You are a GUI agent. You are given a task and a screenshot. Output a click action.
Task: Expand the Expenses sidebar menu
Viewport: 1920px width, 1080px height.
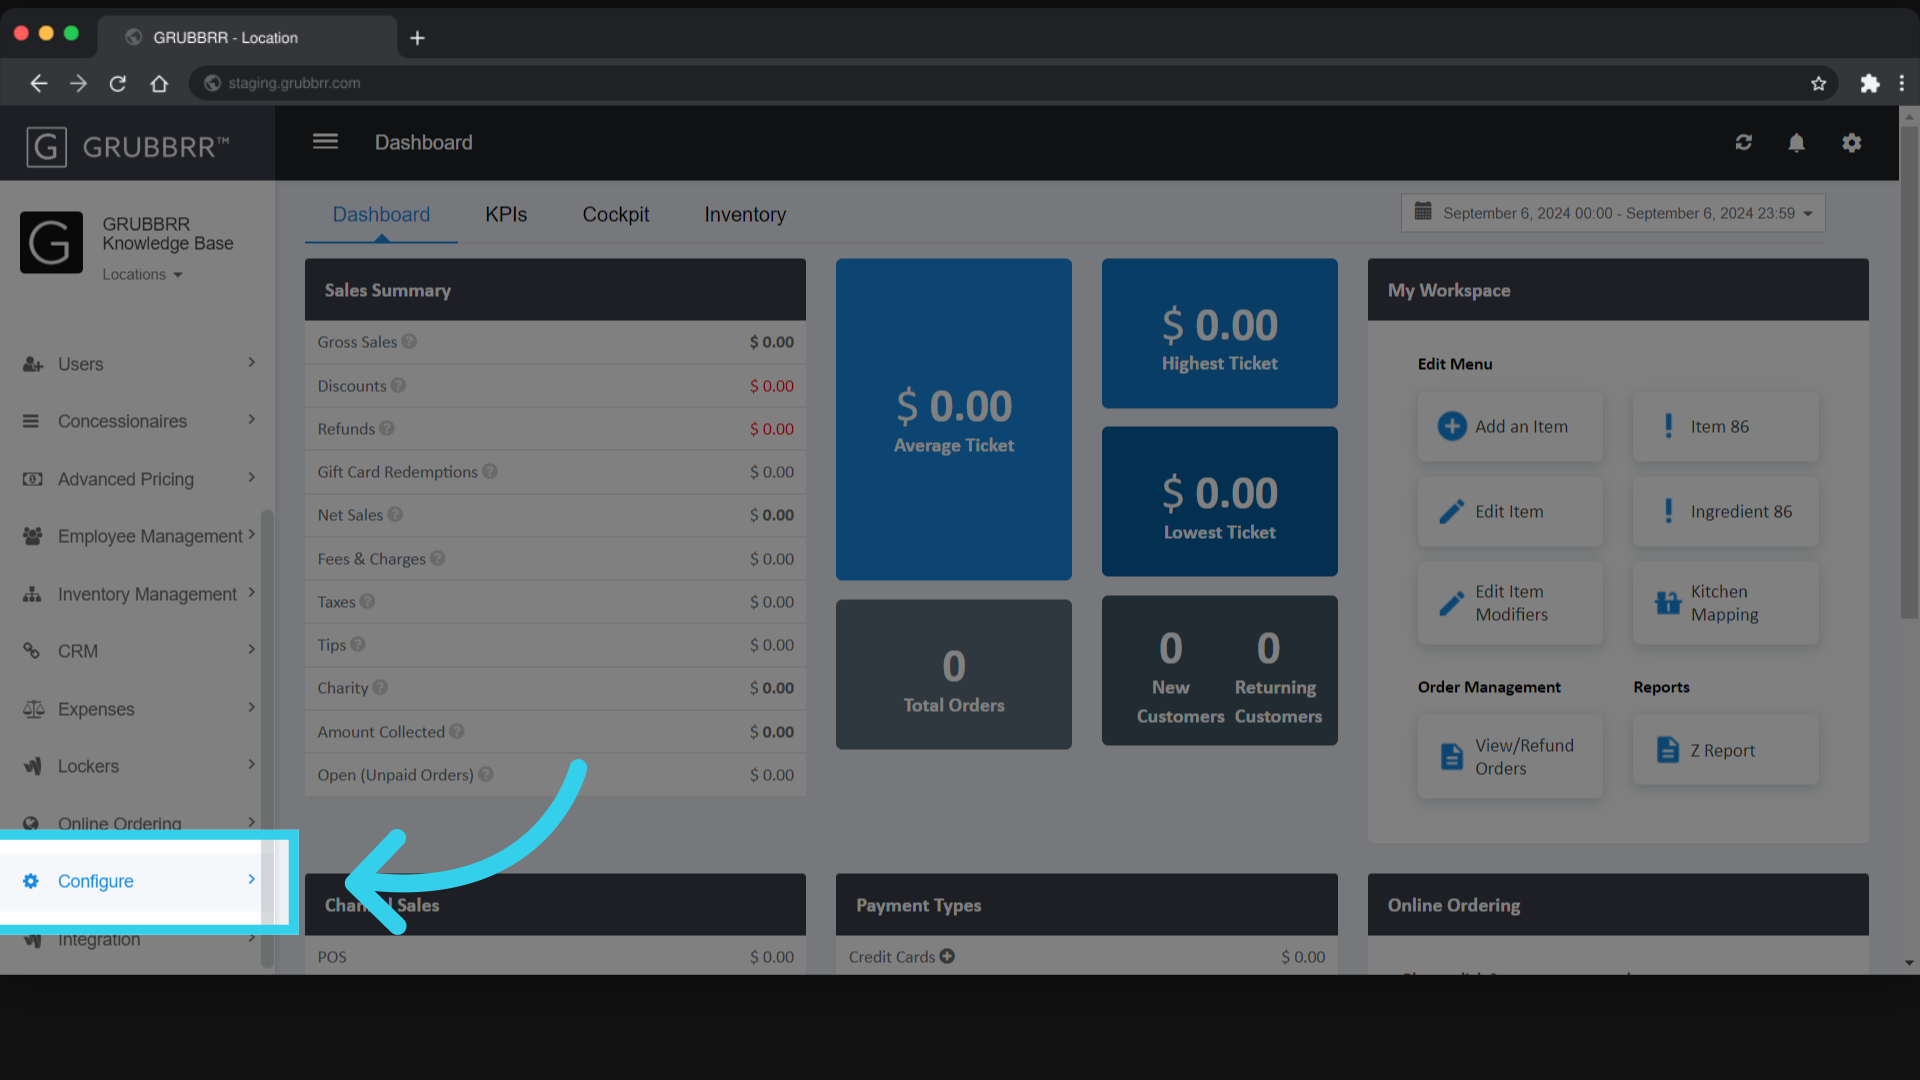pyautogui.click(x=138, y=709)
